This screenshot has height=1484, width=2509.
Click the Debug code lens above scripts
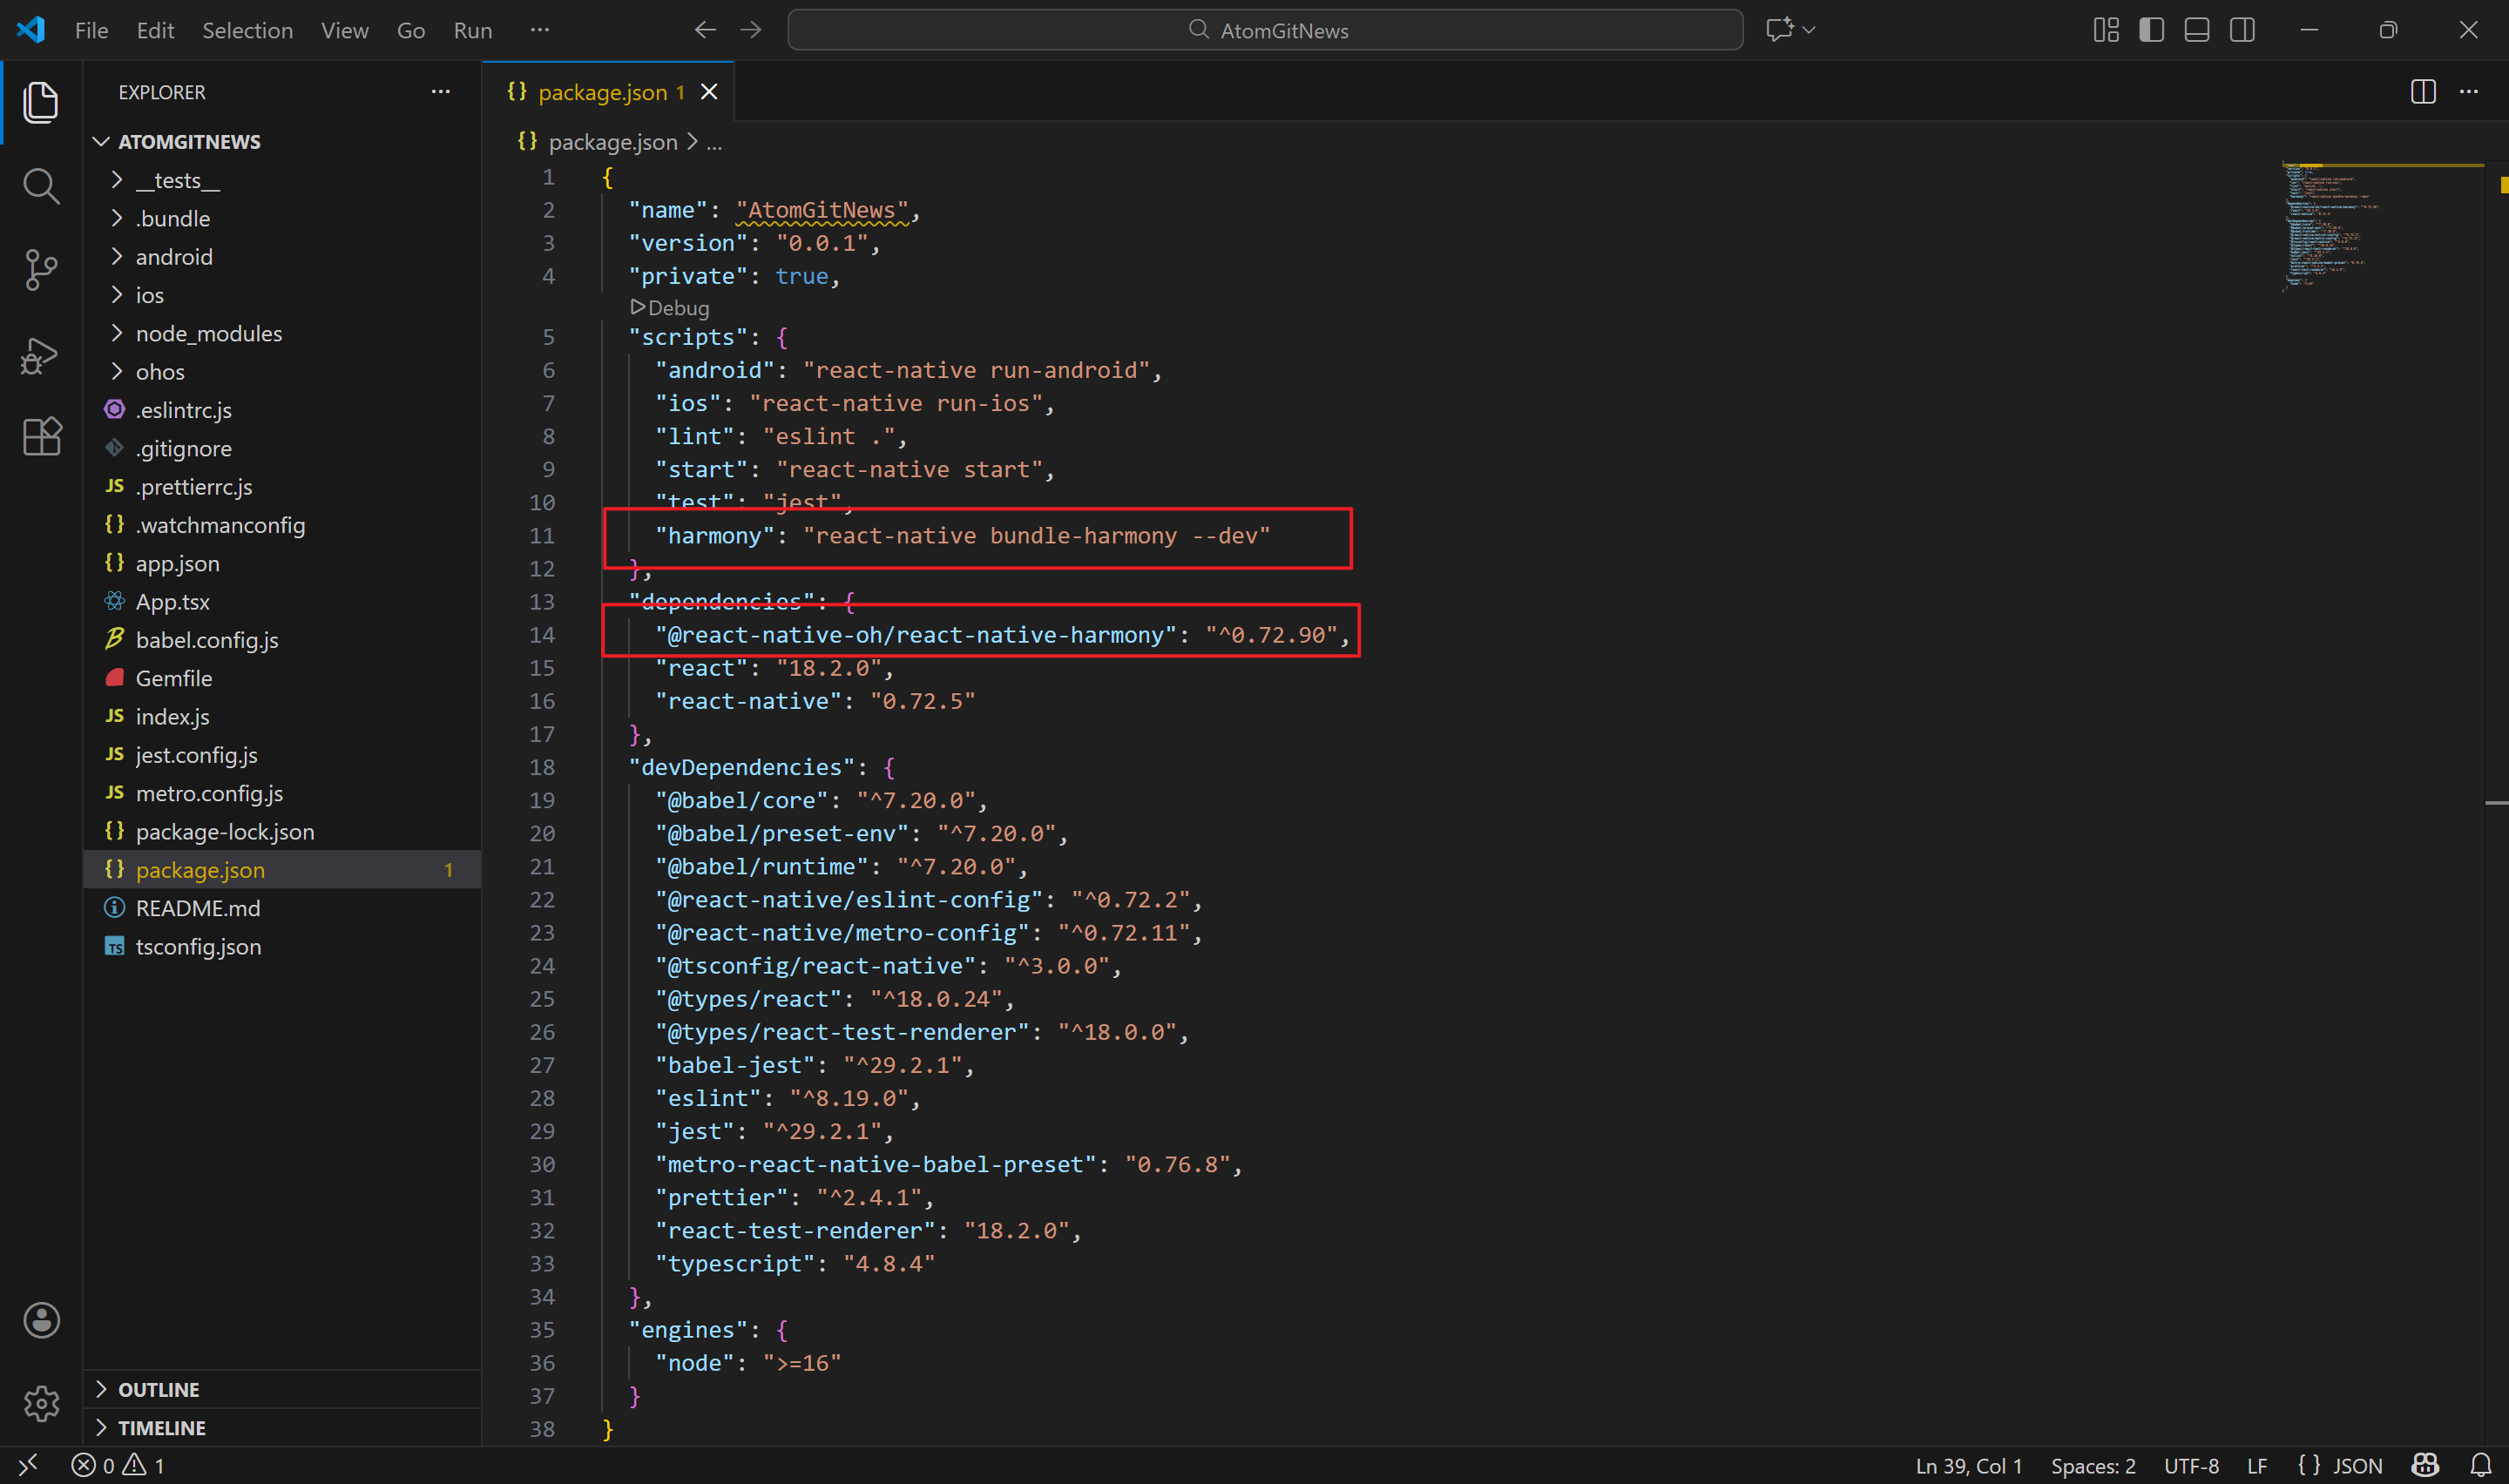tap(677, 307)
